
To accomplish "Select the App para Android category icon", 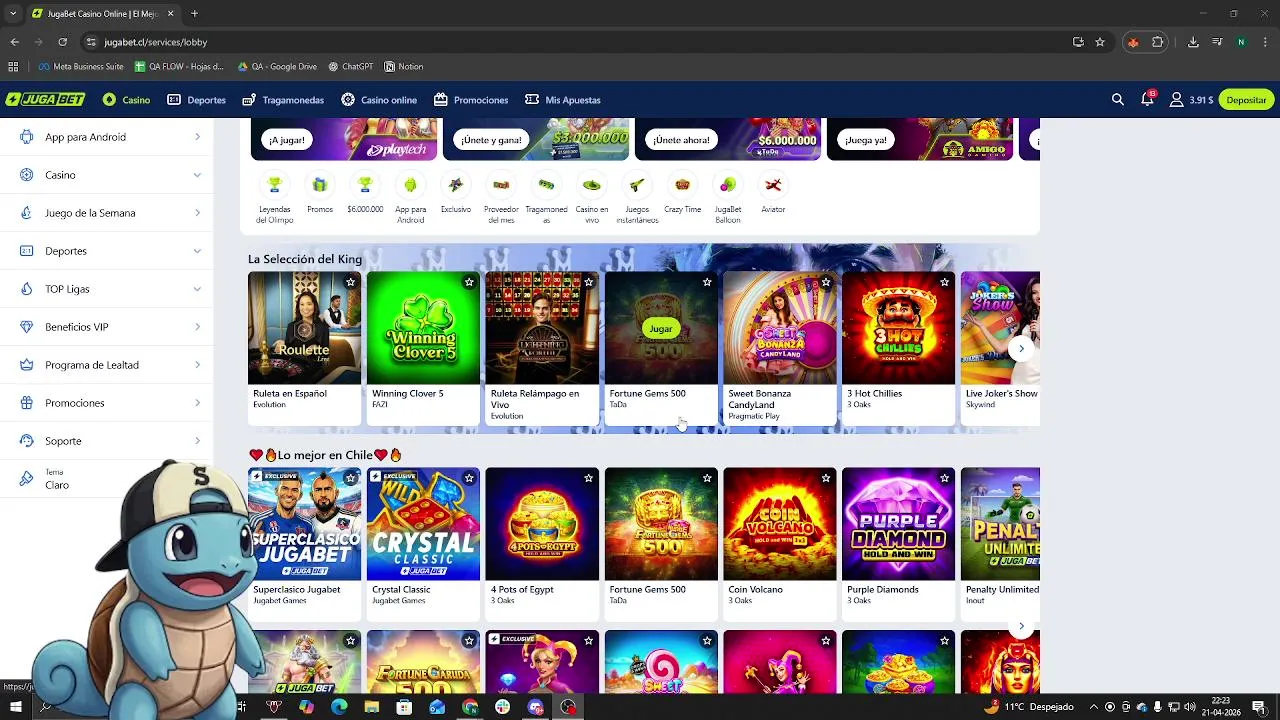I will pos(410,185).
